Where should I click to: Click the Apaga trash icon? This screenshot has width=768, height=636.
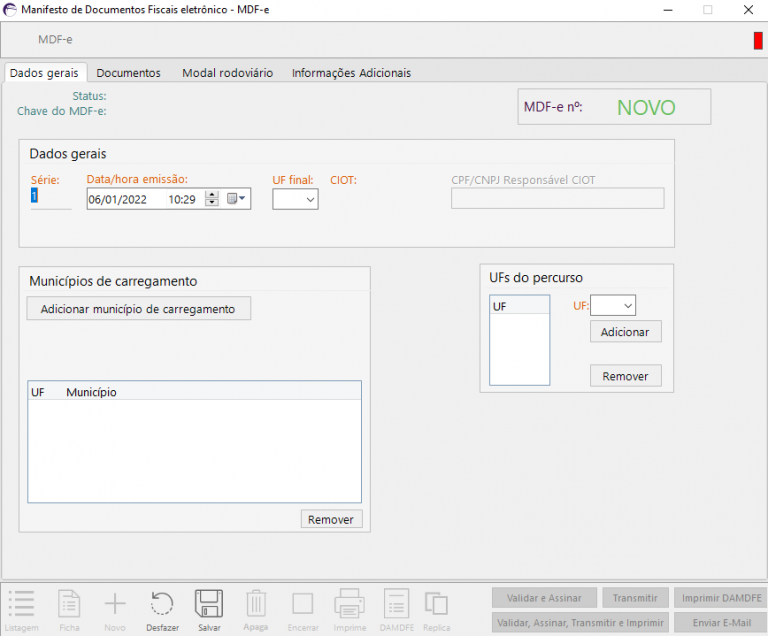point(256,604)
